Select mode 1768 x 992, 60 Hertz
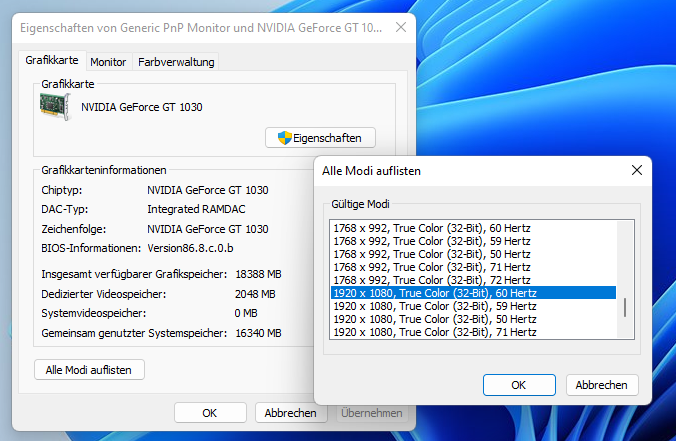This screenshot has width=676, height=441. coord(473,228)
